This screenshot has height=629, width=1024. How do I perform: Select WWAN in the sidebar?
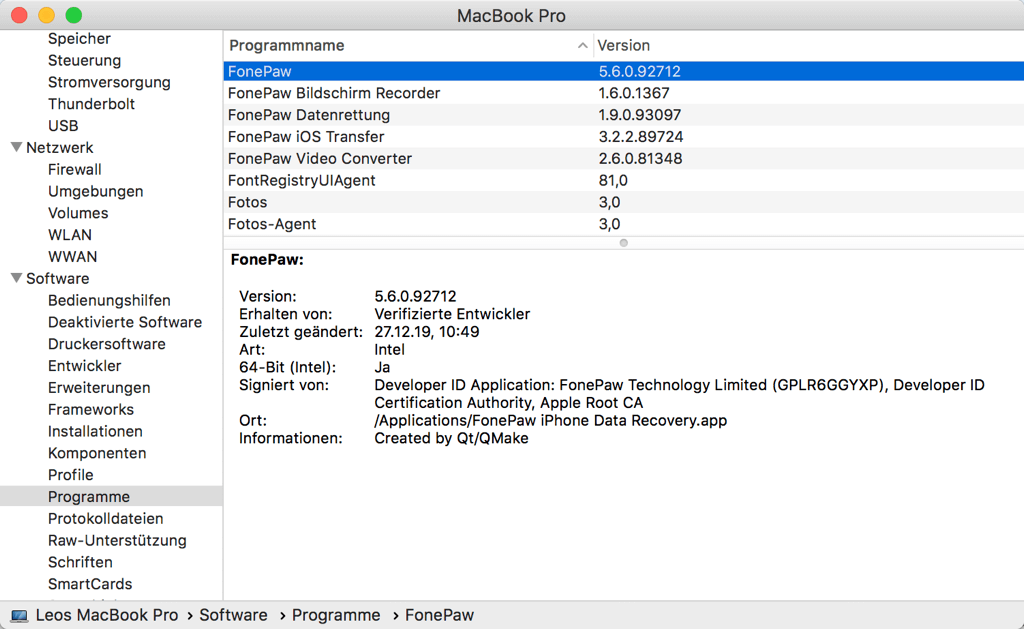click(72, 257)
